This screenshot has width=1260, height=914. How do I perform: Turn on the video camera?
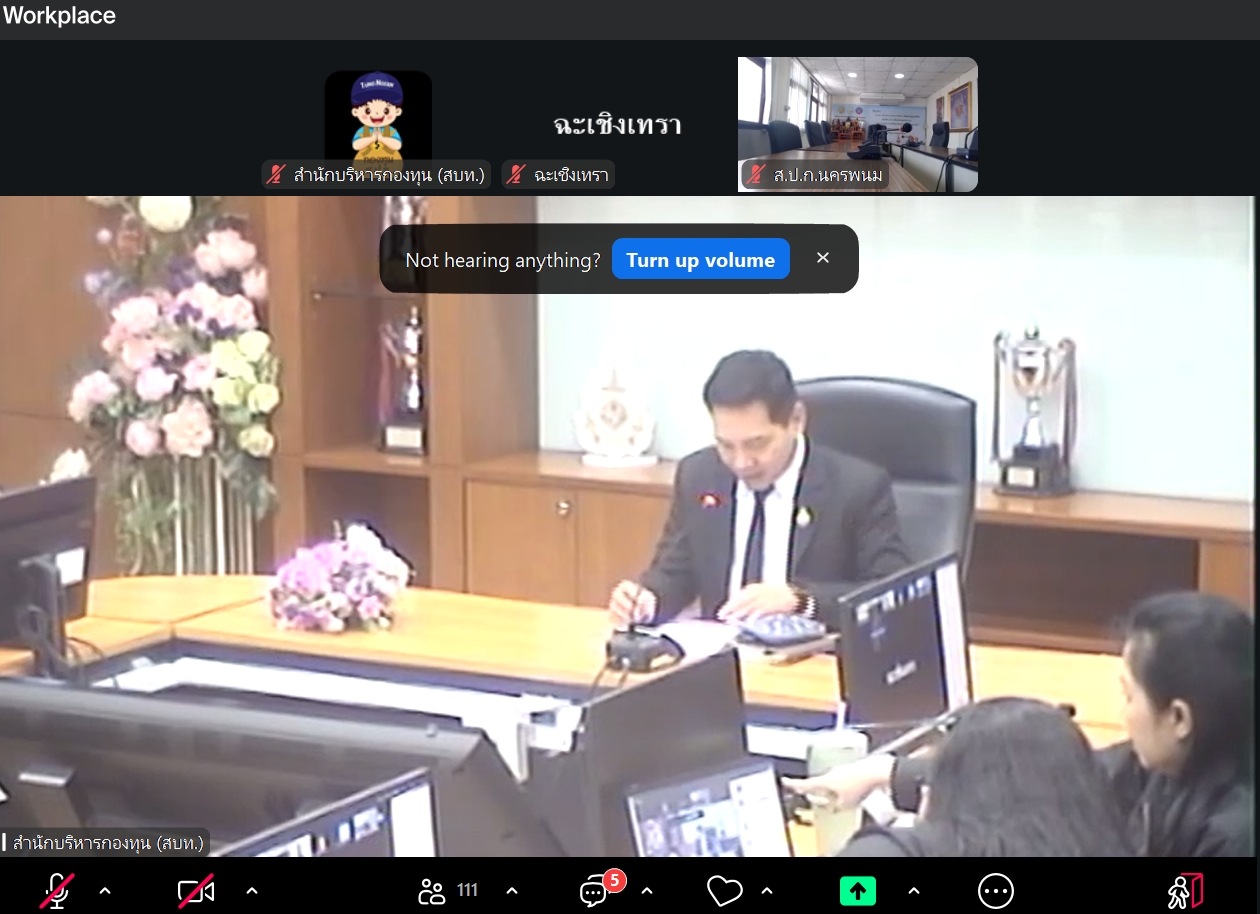click(195, 890)
